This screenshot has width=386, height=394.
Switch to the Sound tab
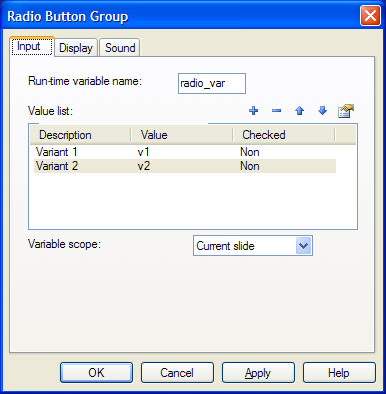pyautogui.click(x=120, y=48)
